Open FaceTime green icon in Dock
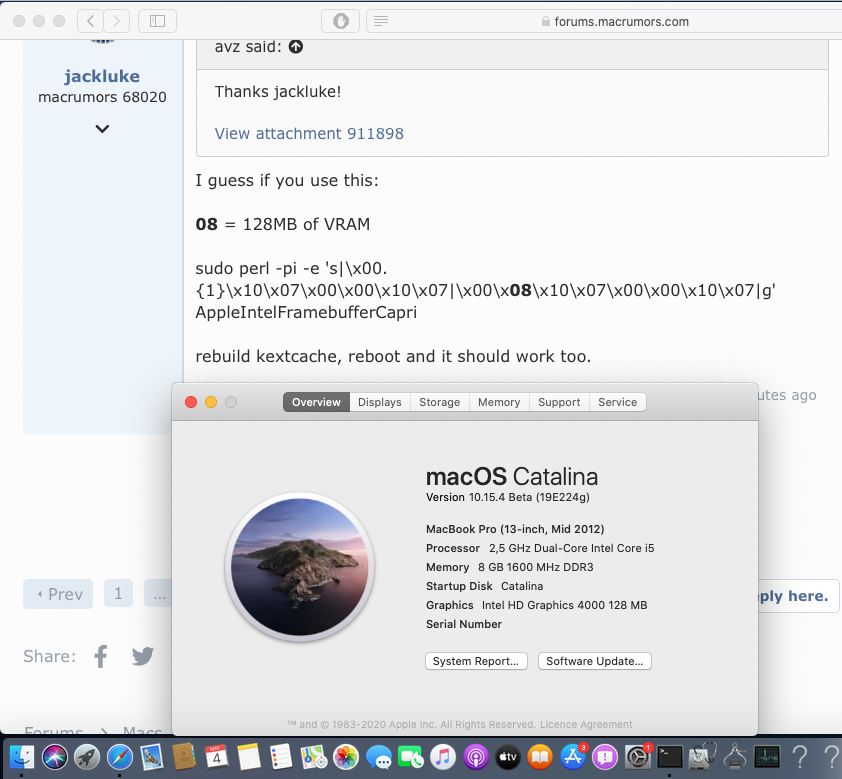842x779 pixels. 411,757
